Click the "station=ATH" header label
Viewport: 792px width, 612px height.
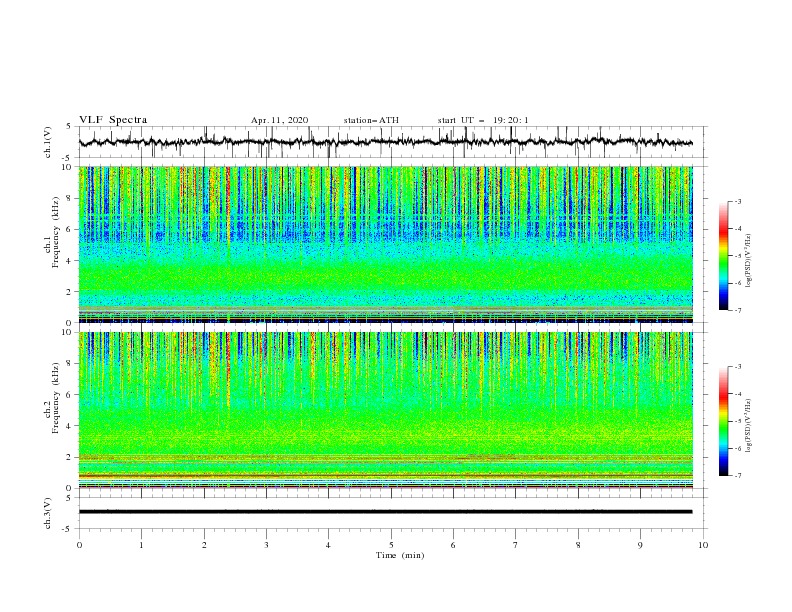(371, 120)
